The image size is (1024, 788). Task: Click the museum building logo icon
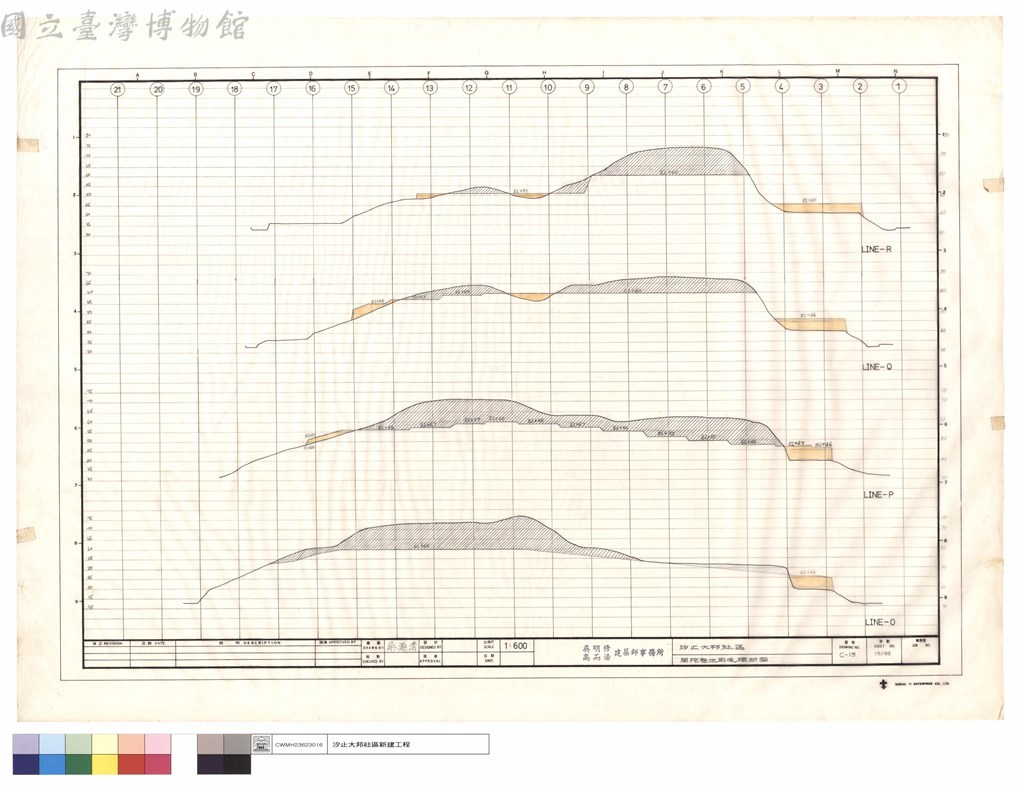click(x=261, y=744)
